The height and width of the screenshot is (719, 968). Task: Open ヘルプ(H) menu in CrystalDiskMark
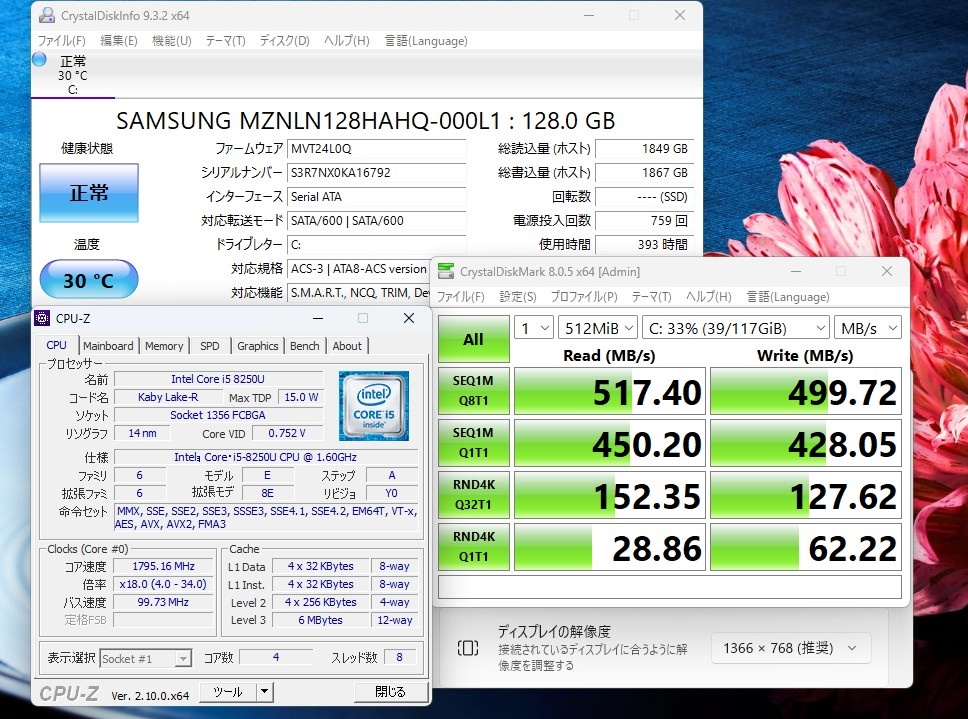click(x=709, y=297)
